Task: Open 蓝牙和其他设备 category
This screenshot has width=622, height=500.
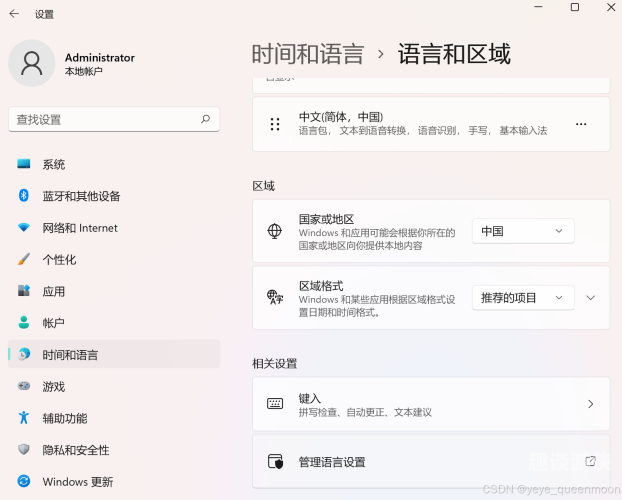Action: coord(114,196)
